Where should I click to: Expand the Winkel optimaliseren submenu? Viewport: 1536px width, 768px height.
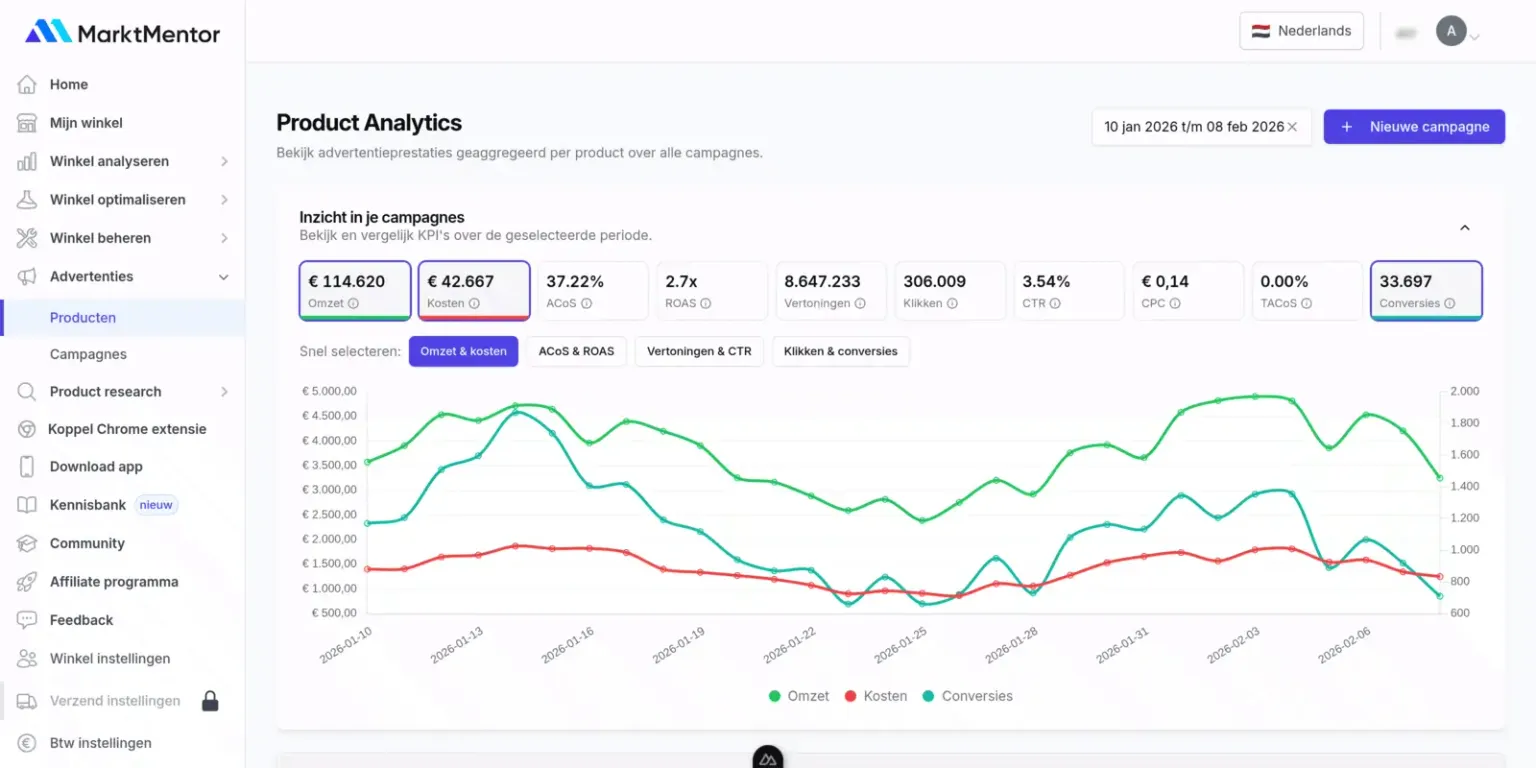point(224,200)
